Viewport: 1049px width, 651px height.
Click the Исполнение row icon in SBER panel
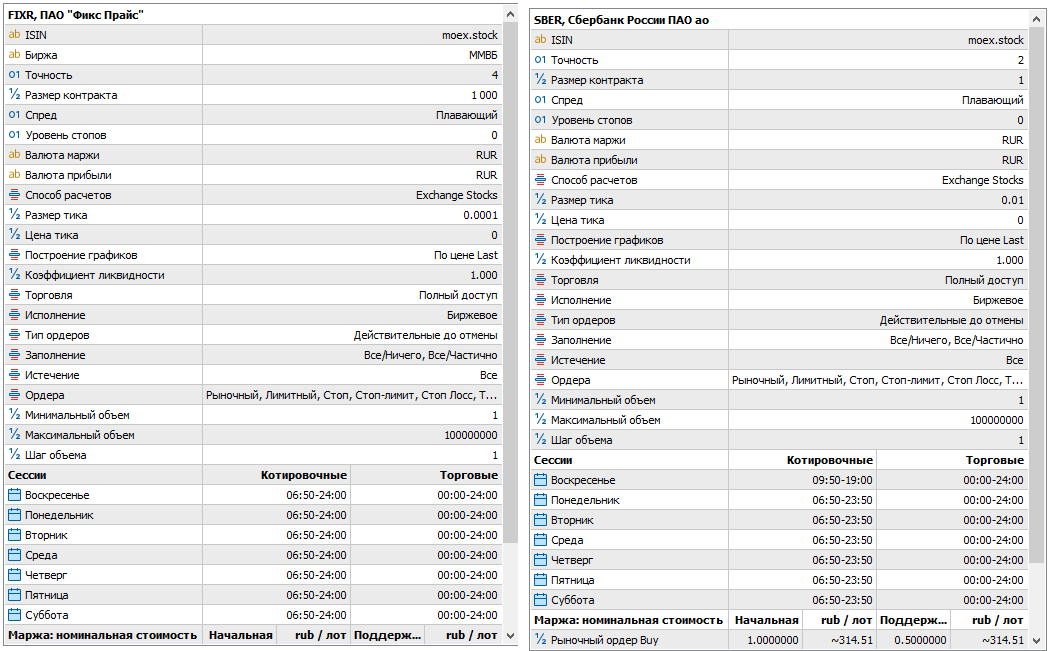540,300
